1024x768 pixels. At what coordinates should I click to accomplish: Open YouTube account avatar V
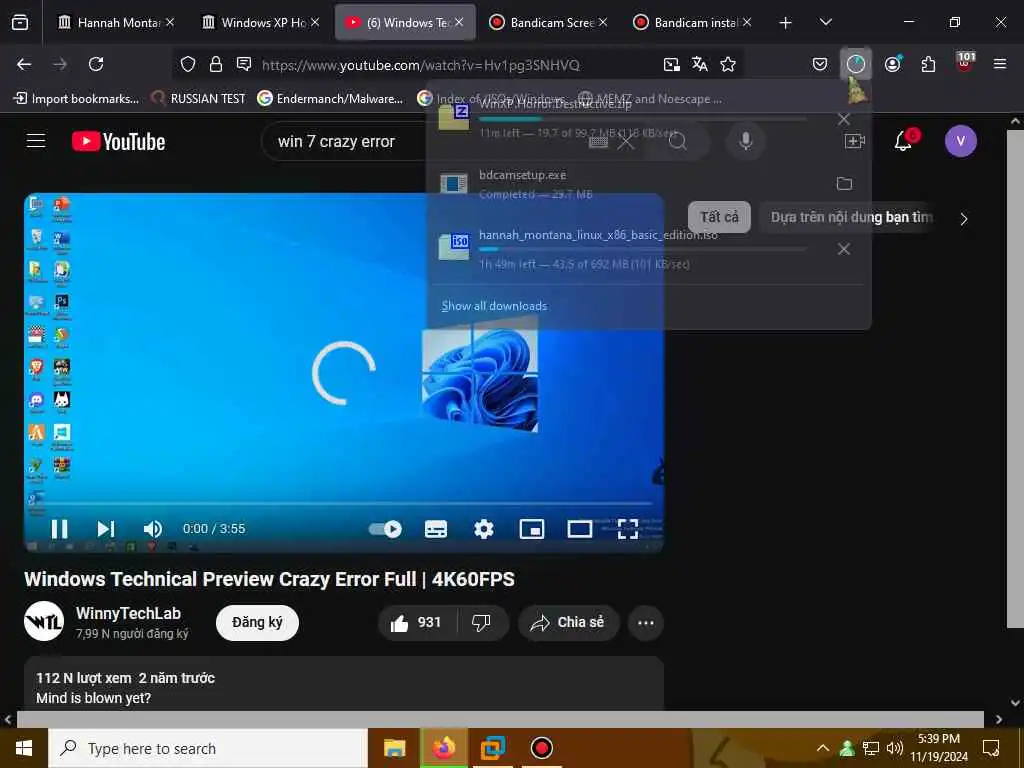961,140
